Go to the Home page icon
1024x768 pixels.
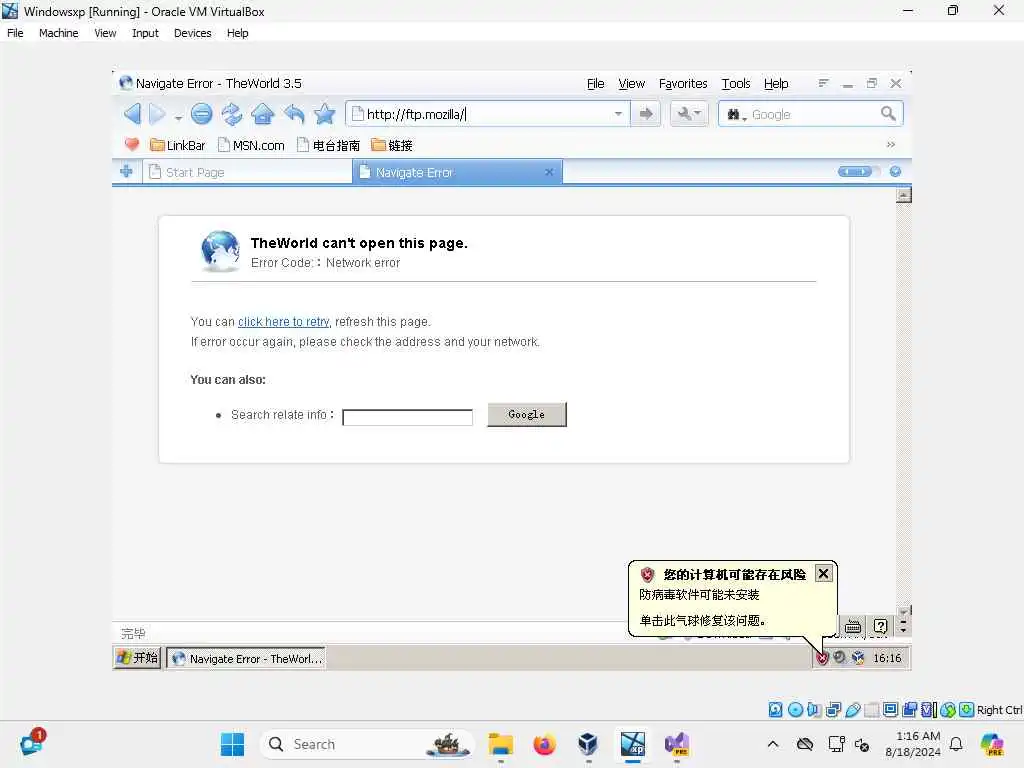(263, 114)
